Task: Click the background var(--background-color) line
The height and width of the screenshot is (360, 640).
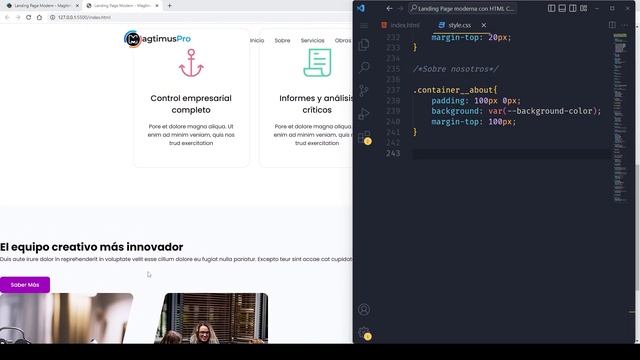Action: pyautogui.click(x=516, y=111)
